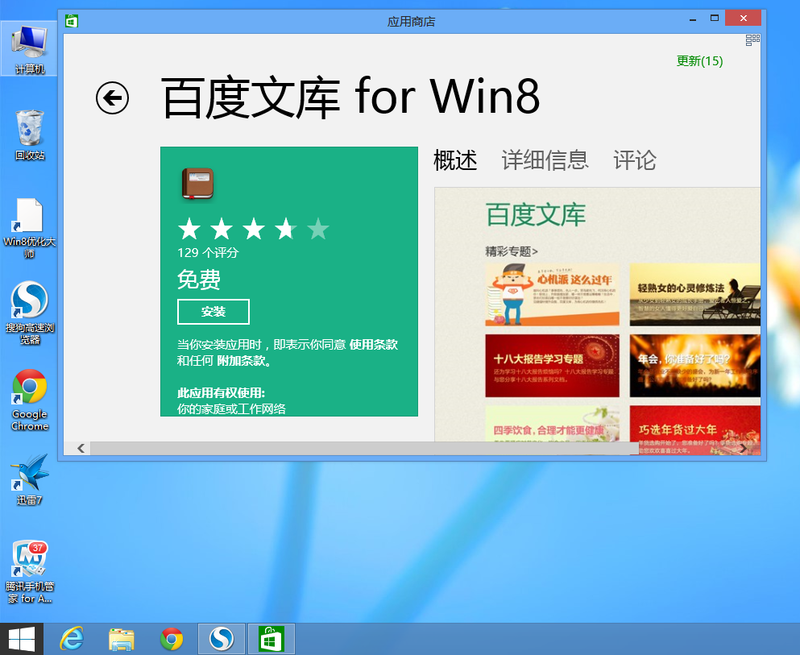
Task: Switch to Sogou browser in taskbar
Action: point(221,639)
